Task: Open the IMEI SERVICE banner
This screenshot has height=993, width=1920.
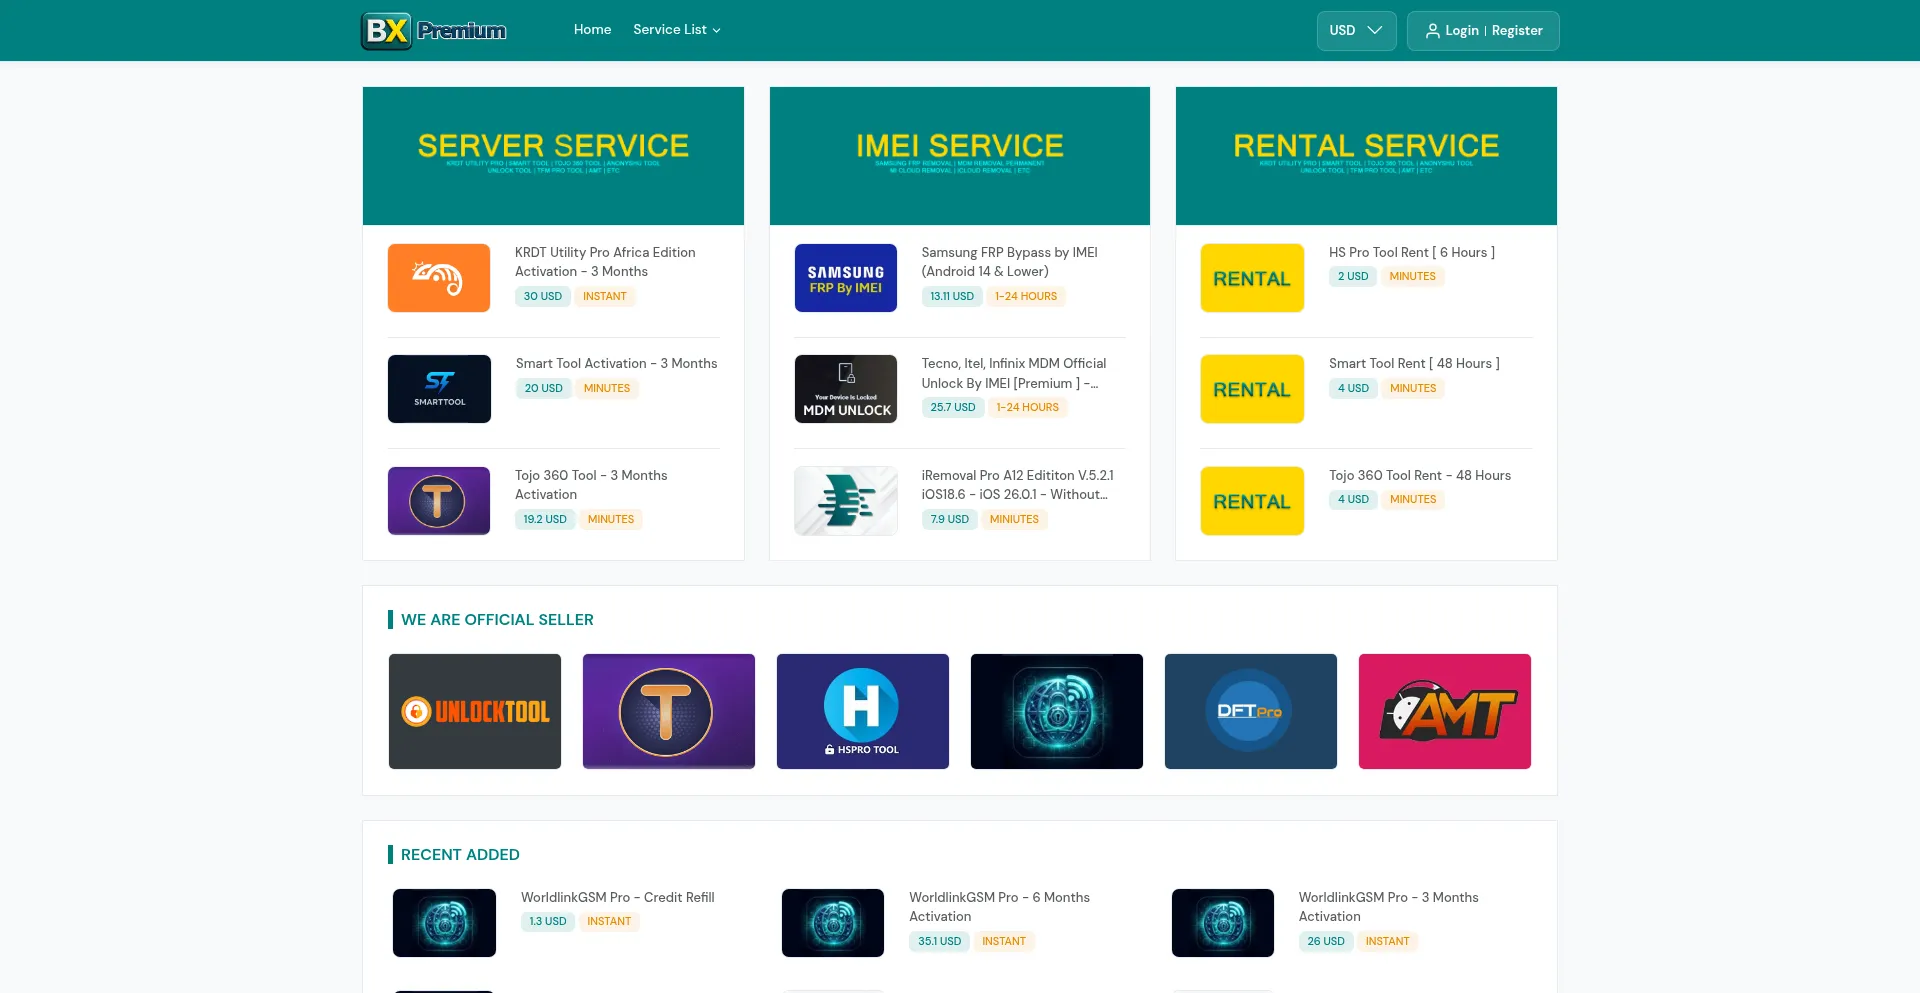Action: pyautogui.click(x=960, y=156)
